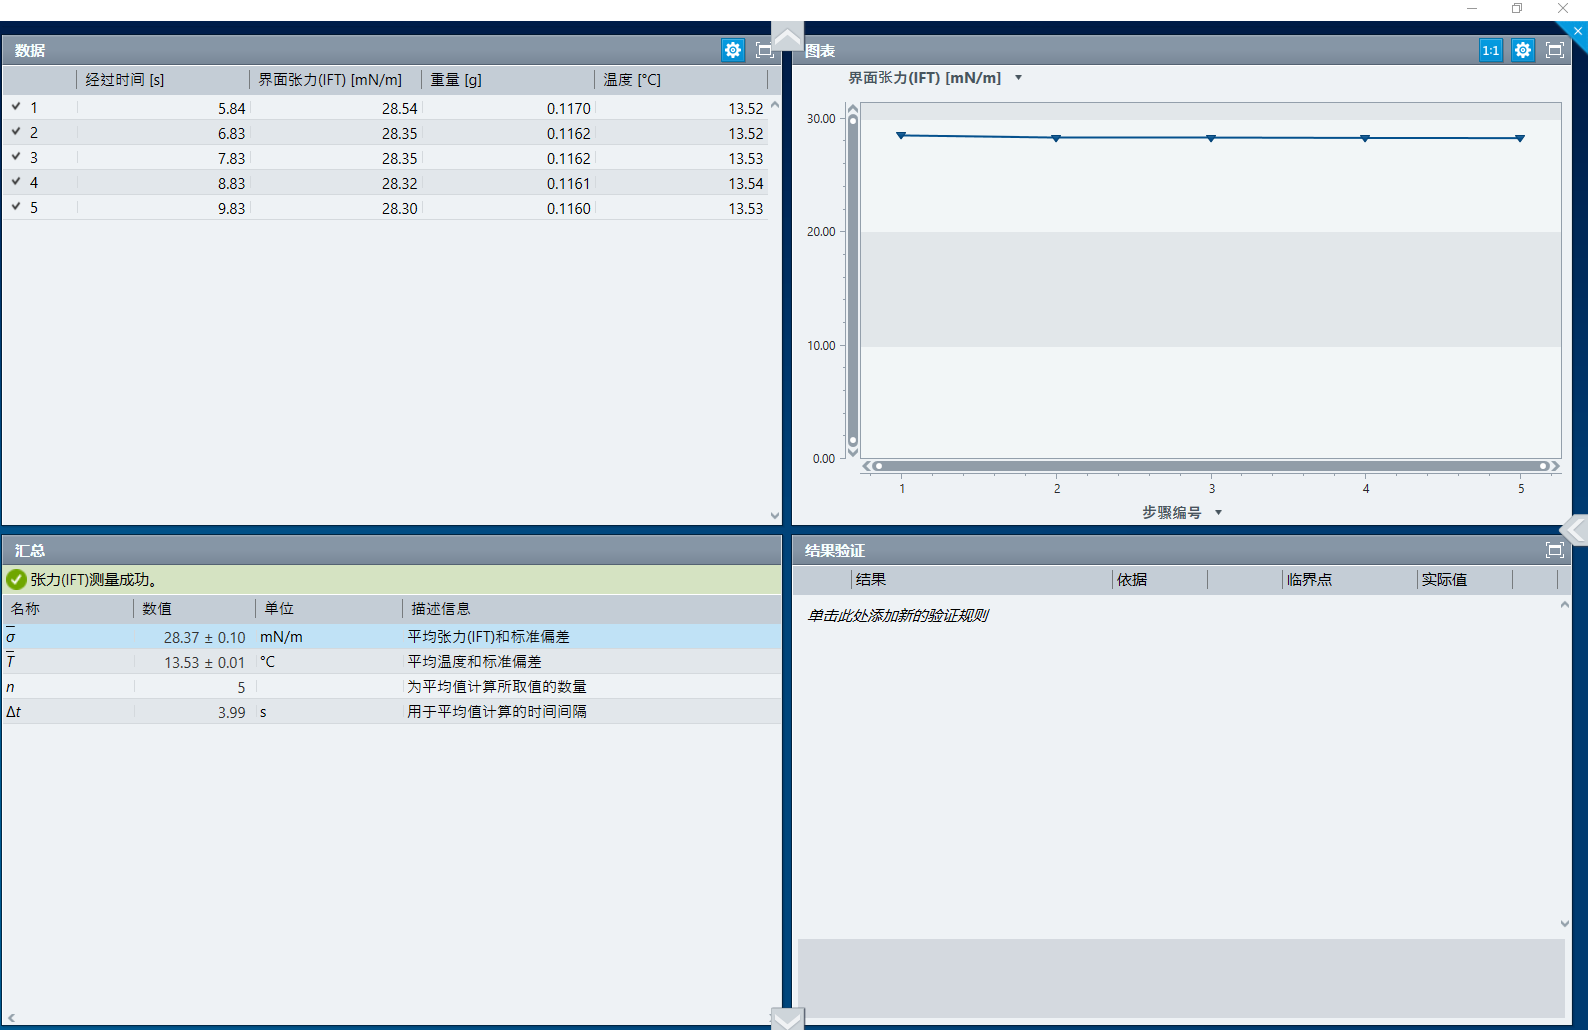Open the 步骤编号 x-axis dropdown
Screen dimensions: 1588x1030
(x=1218, y=512)
